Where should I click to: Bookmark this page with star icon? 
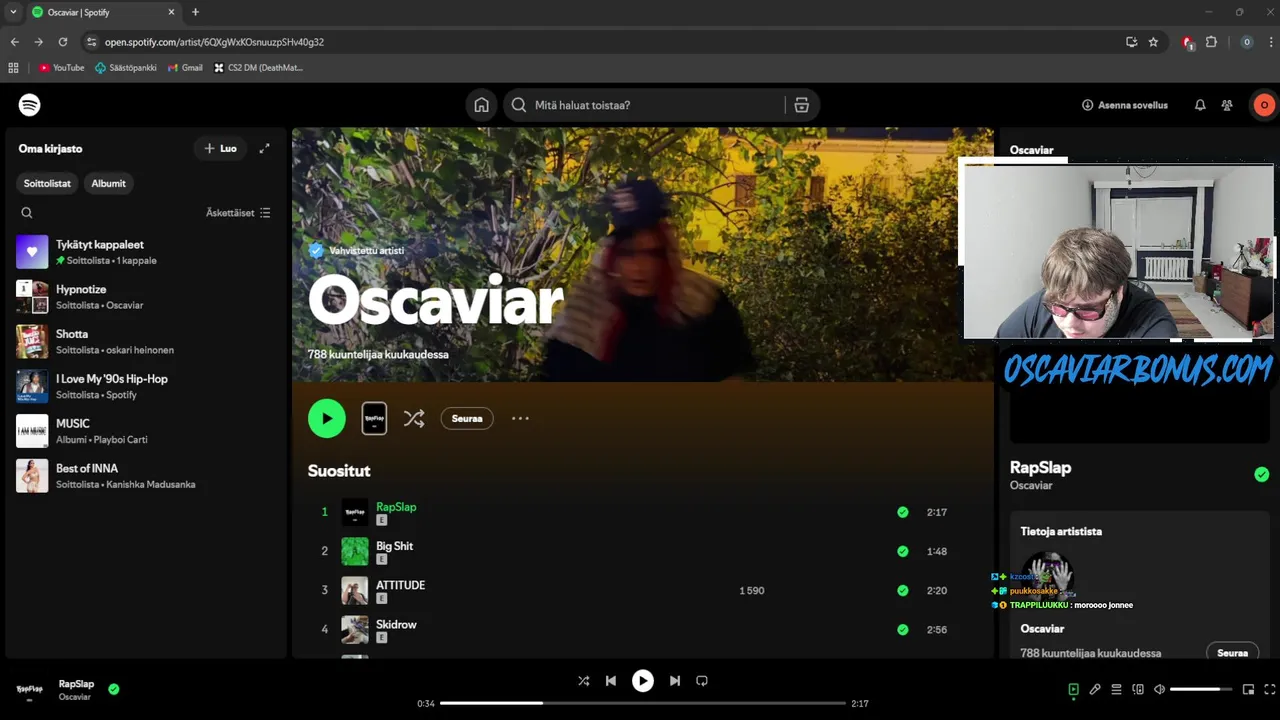[1153, 42]
